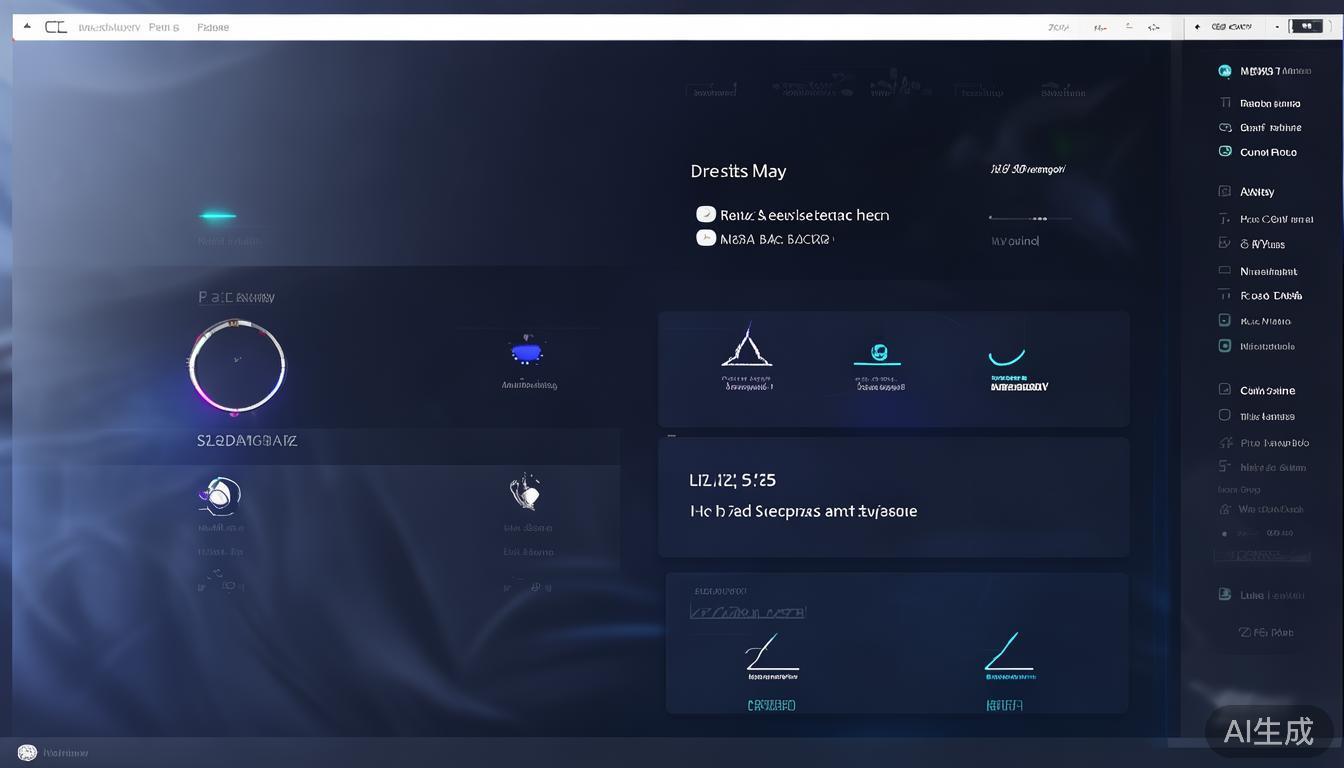
Task: Click the back arrow in right panel header
Action: pos(1198,27)
